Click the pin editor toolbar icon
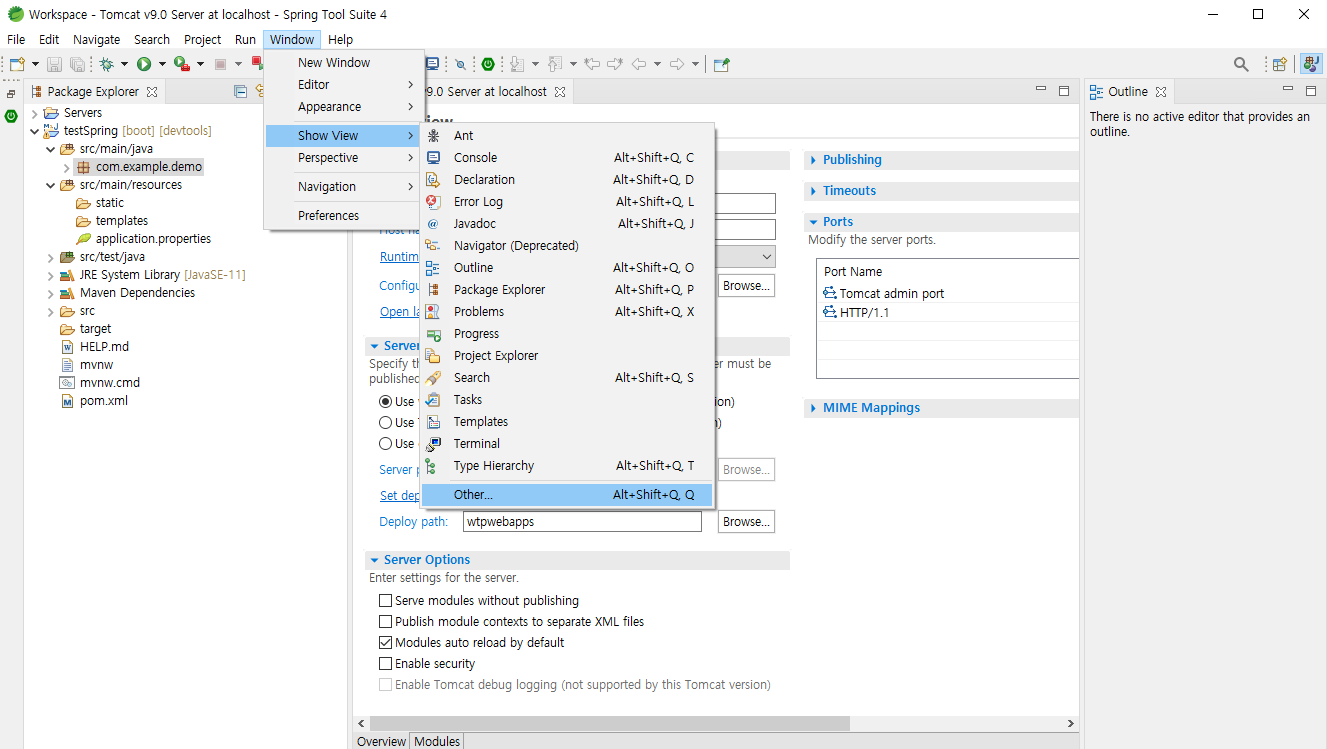The height and width of the screenshot is (749, 1327). 721,64
